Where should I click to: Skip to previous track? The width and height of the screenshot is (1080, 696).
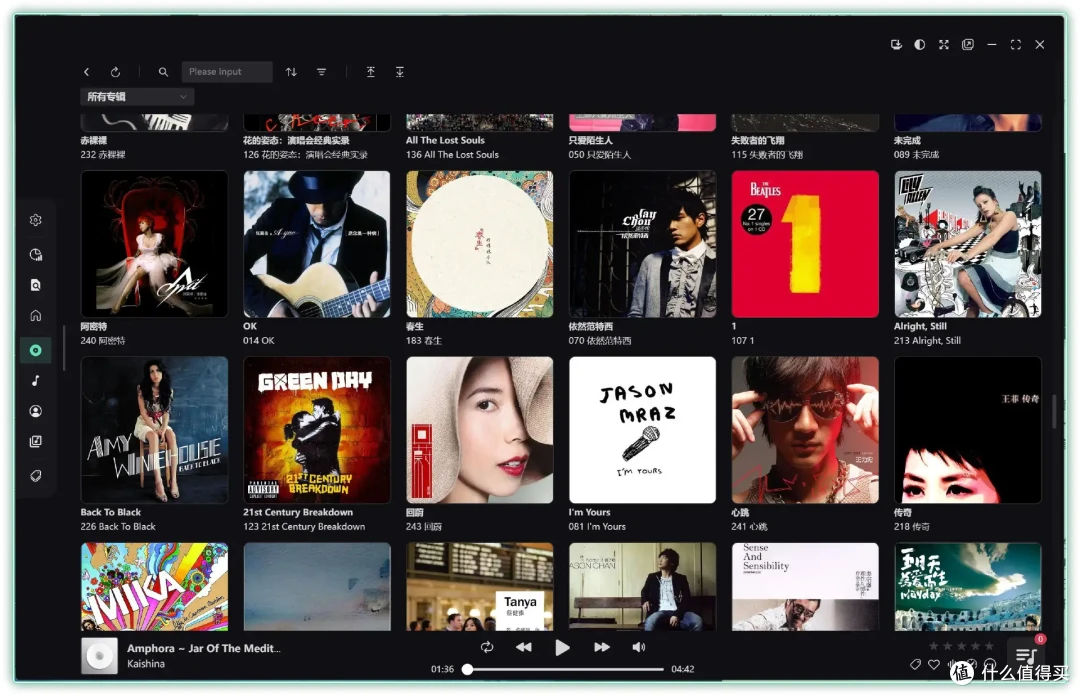coord(523,647)
